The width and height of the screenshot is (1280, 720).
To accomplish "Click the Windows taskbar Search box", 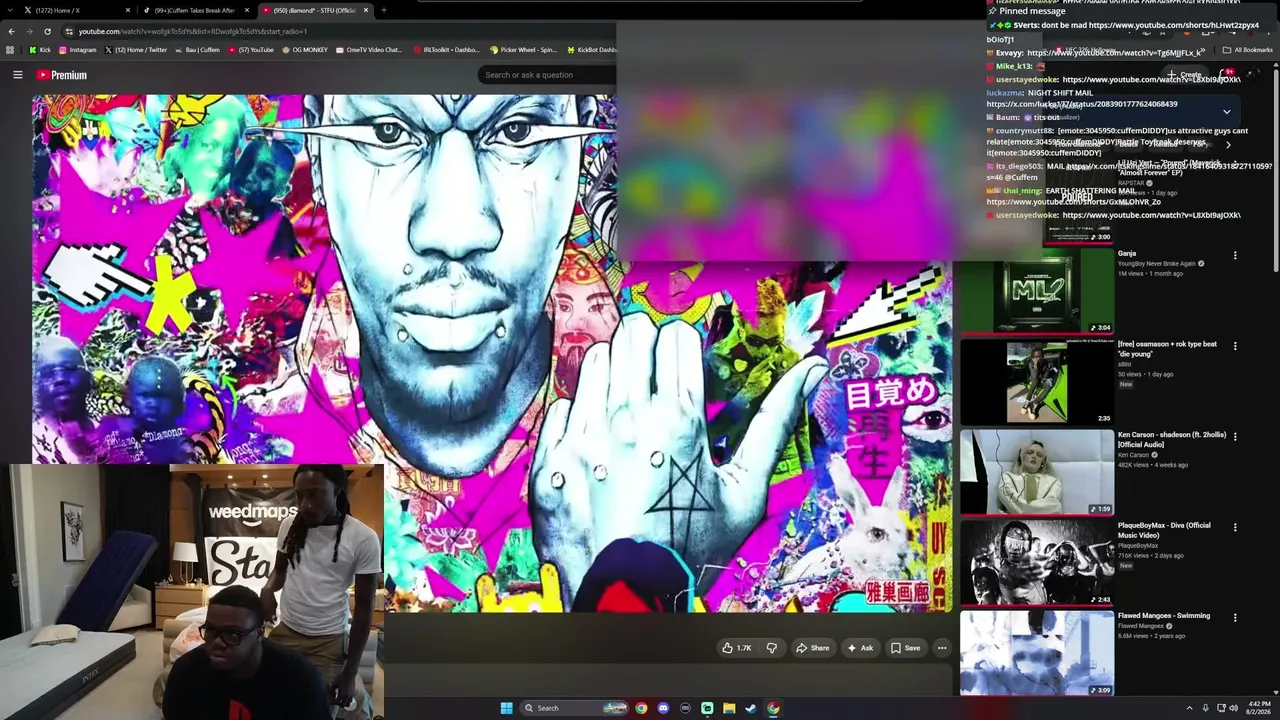I will click(574, 708).
